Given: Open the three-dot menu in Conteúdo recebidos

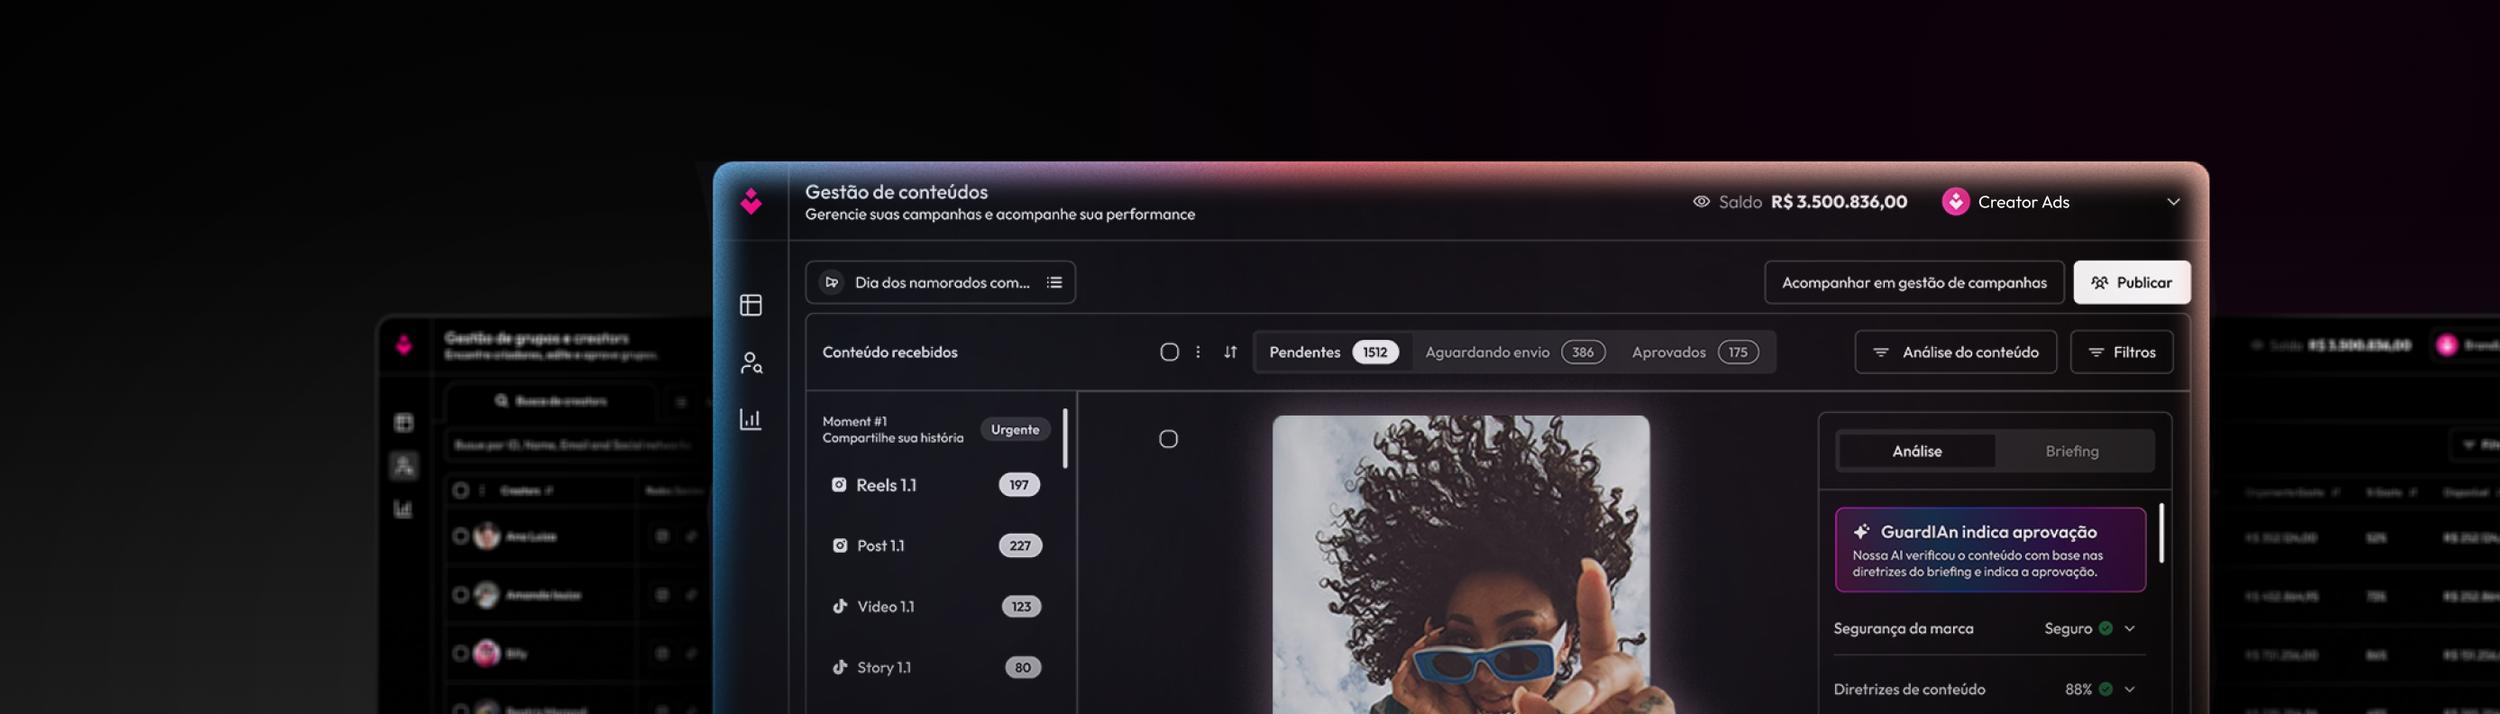Looking at the screenshot, I should (1198, 352).
